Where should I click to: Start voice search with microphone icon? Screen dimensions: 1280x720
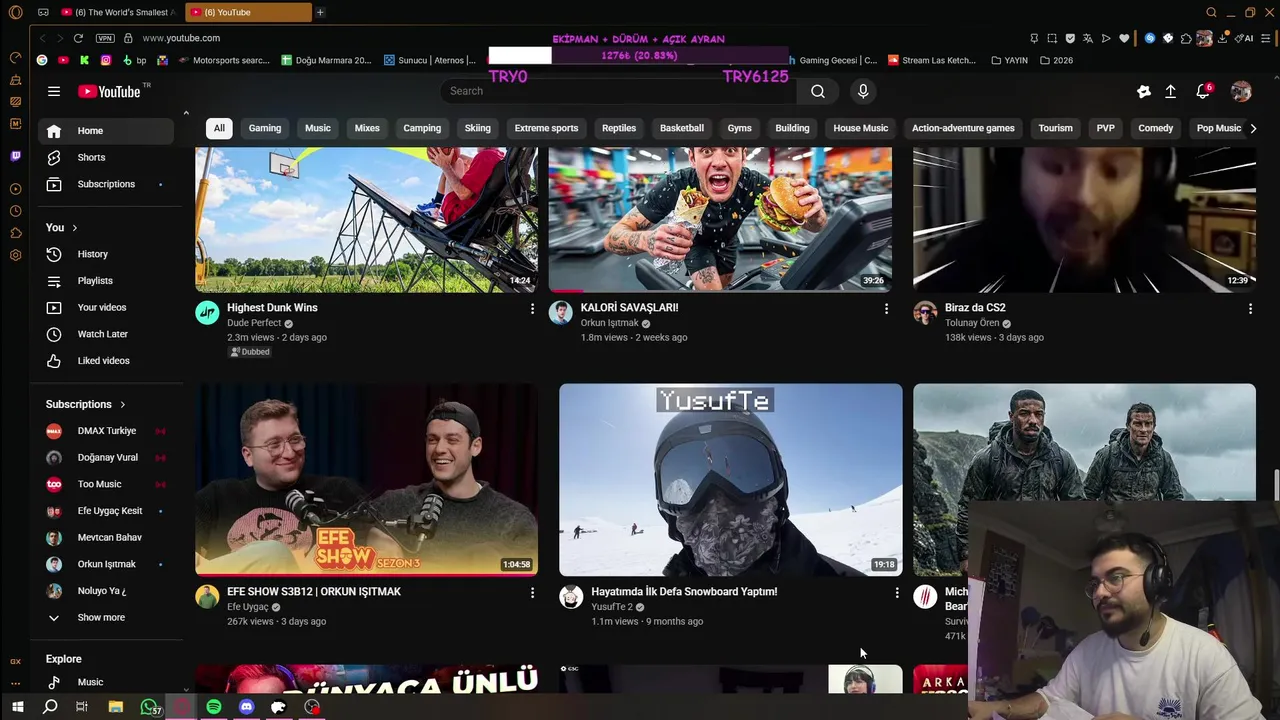pyautogui.click(x=863, y=91)
